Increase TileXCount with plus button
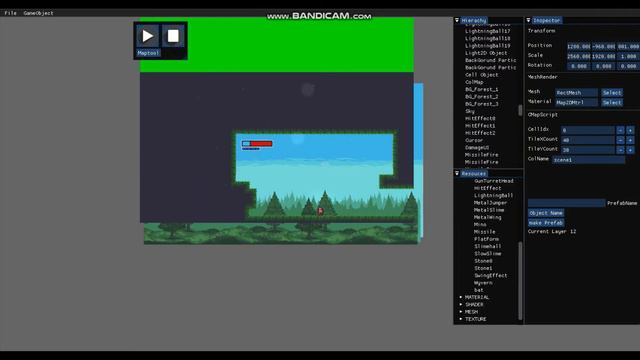This screenshot has height=360, width=640. [630, 140]
